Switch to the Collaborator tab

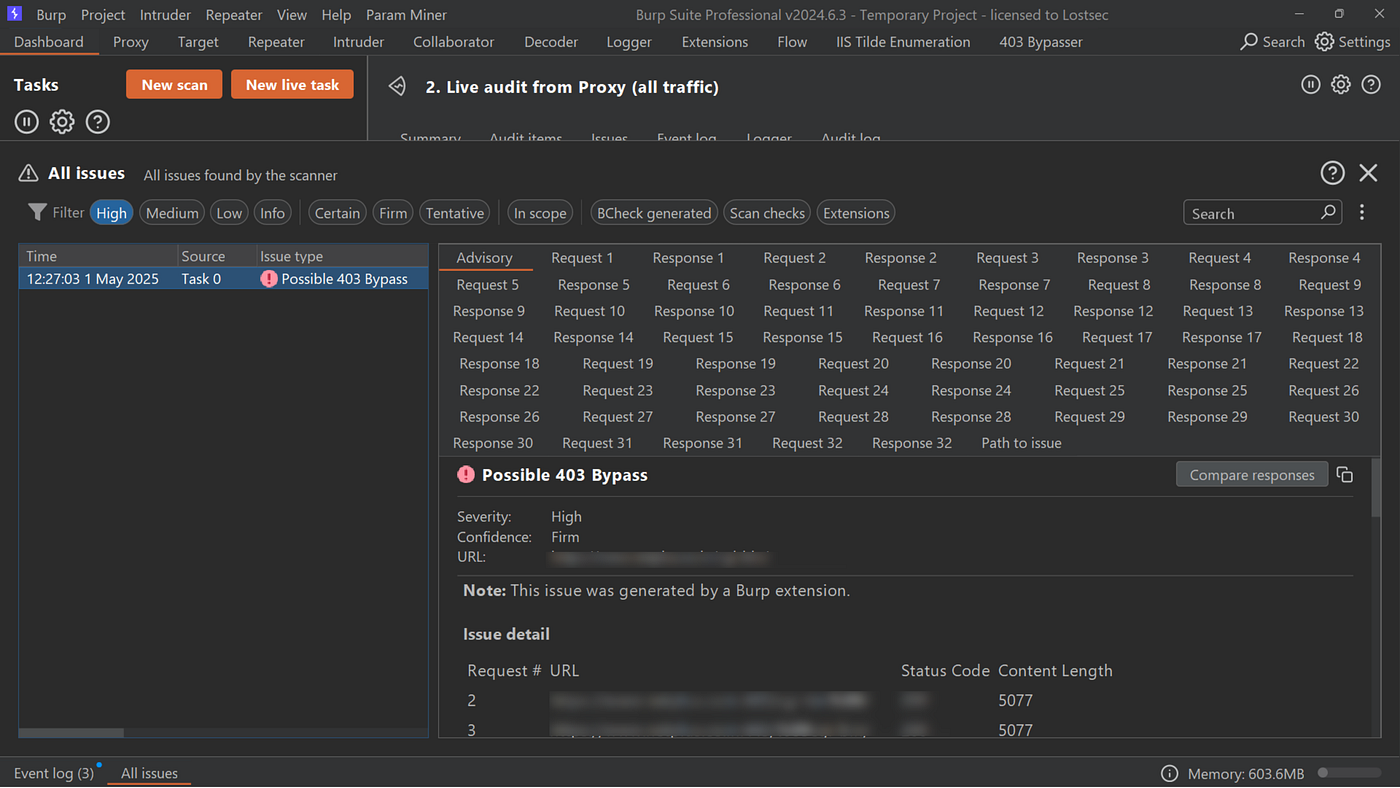pyautogui.click(x=454, y=42)
